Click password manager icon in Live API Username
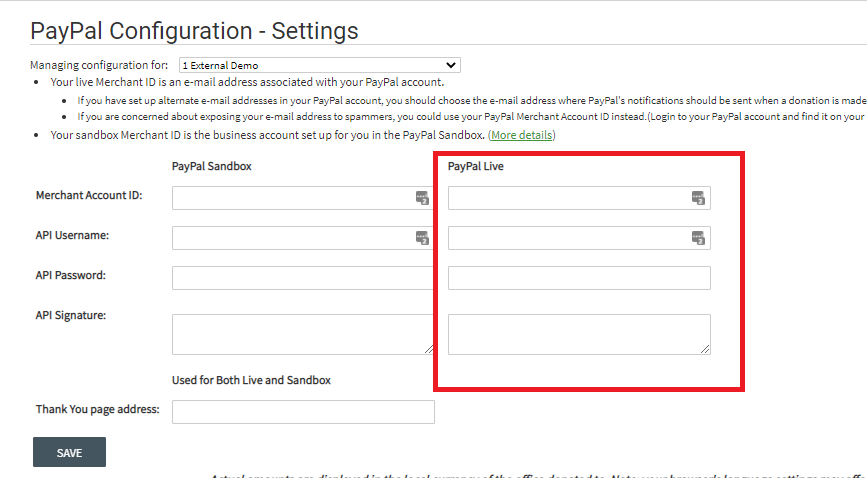This screenshot has width=867, height=478. (x=698, y=238)
